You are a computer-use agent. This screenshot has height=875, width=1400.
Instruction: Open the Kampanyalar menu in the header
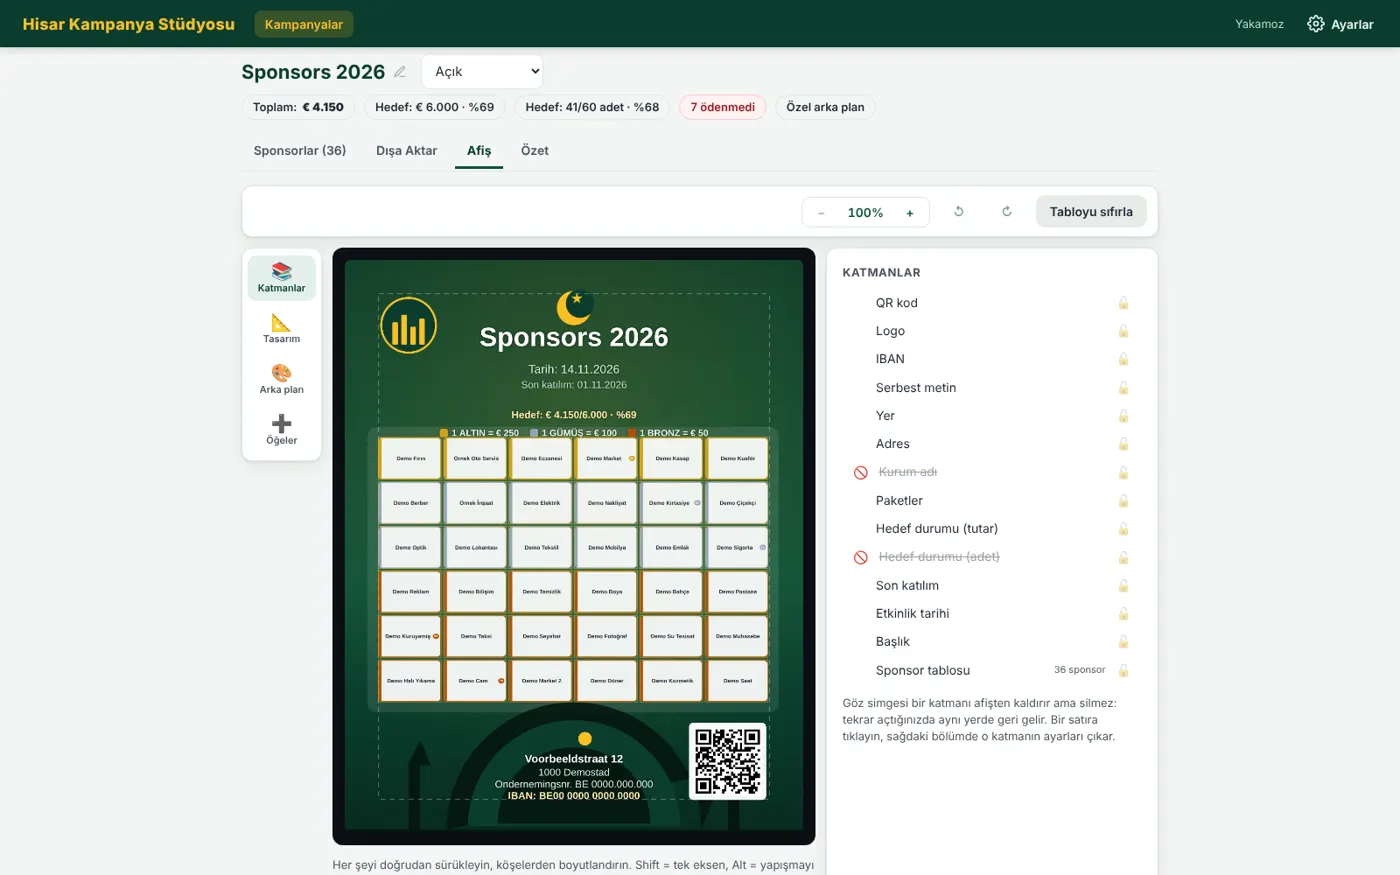(304, 24)
